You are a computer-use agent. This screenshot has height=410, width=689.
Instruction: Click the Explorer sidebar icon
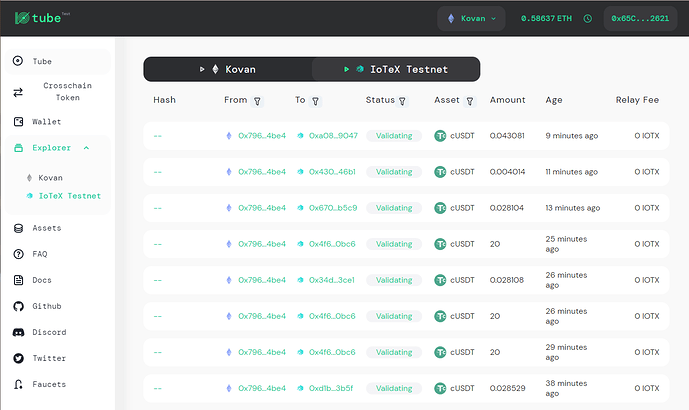(18, 148)
